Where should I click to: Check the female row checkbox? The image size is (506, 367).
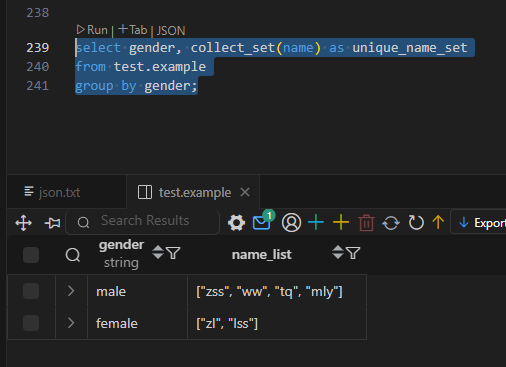(x=31, y=323)
